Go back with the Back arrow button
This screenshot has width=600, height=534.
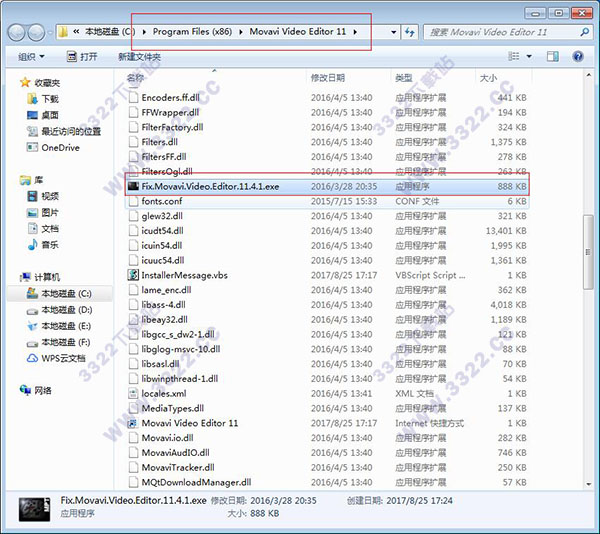[16, 32]
